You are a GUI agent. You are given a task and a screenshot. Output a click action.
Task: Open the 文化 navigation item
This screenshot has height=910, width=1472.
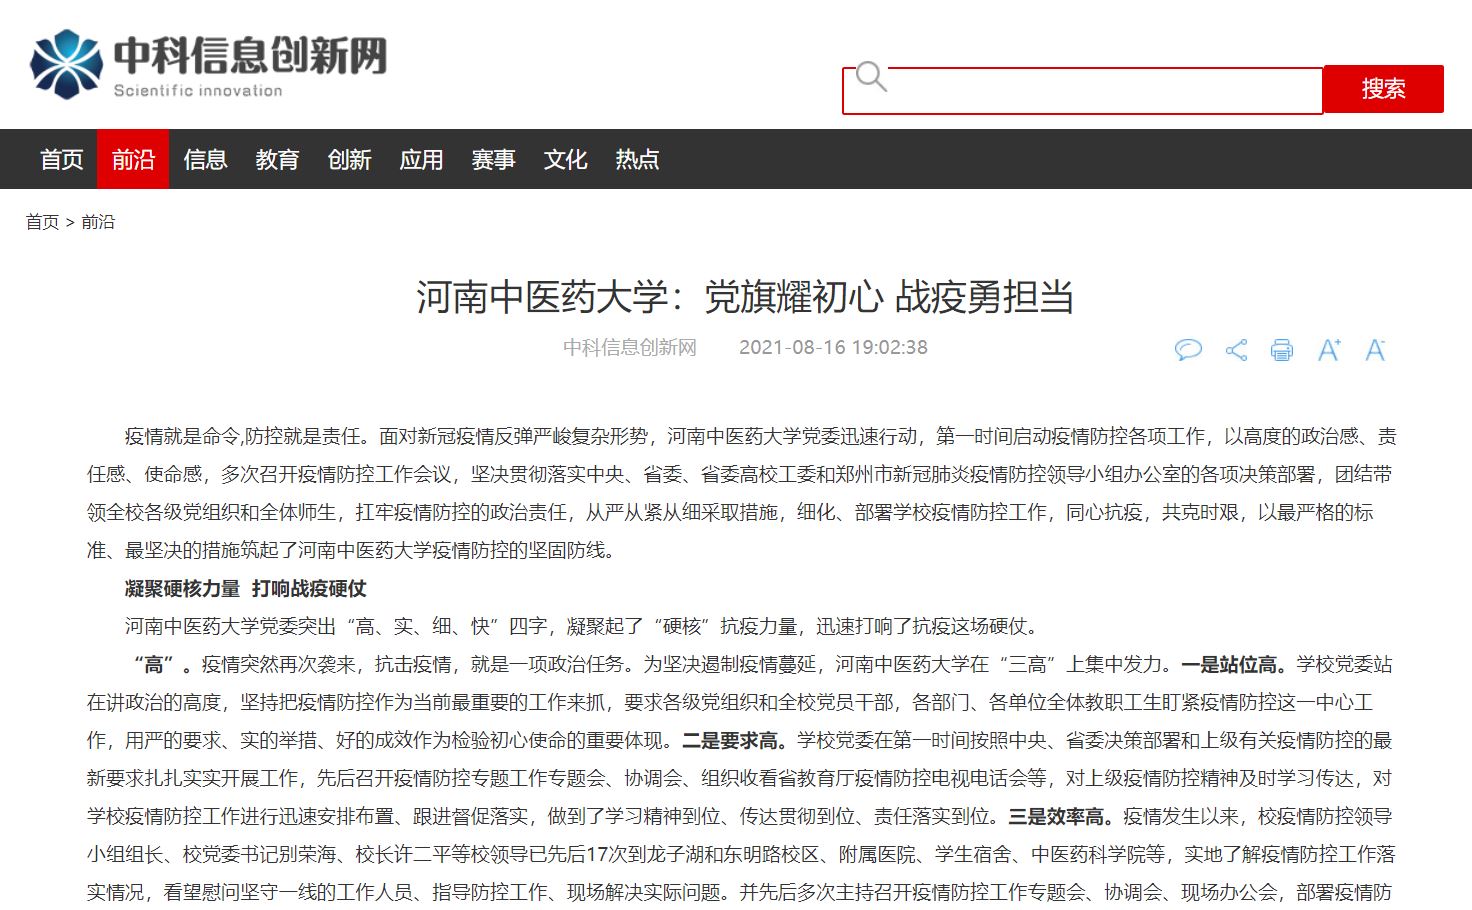pyautogui.click(x=565, y=160)
